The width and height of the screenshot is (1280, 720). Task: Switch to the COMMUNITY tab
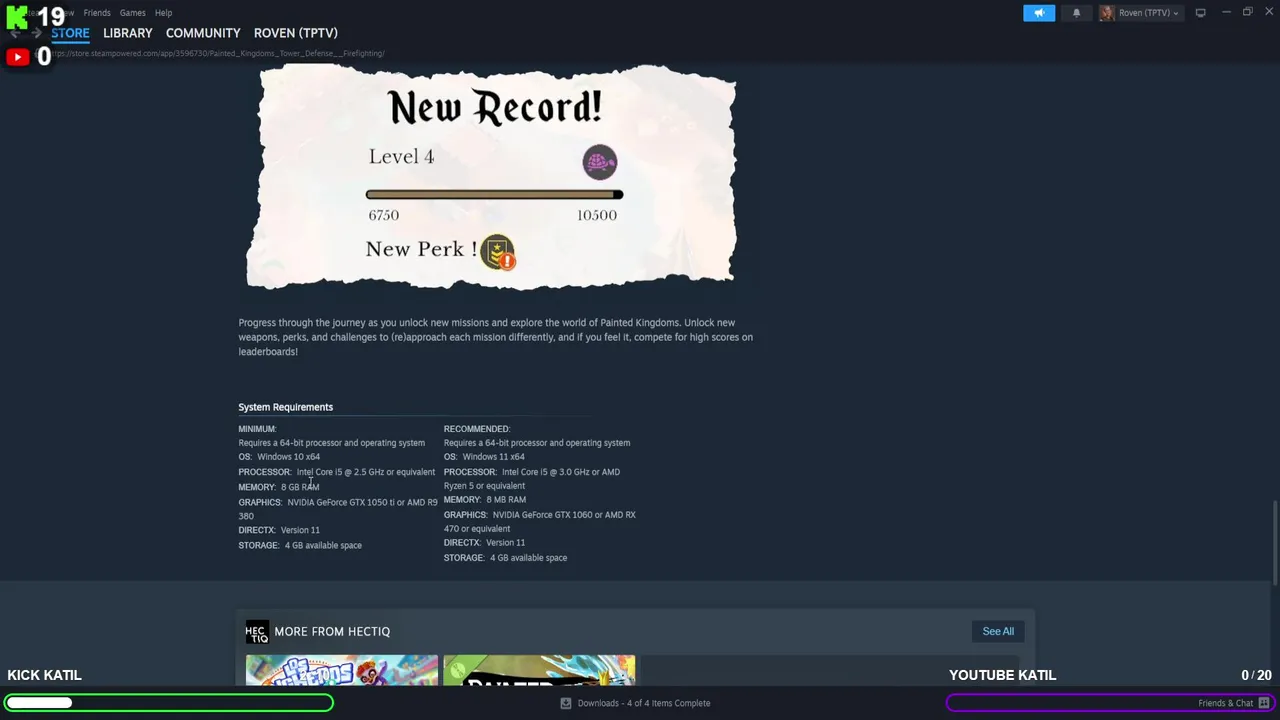pos(203,33)
